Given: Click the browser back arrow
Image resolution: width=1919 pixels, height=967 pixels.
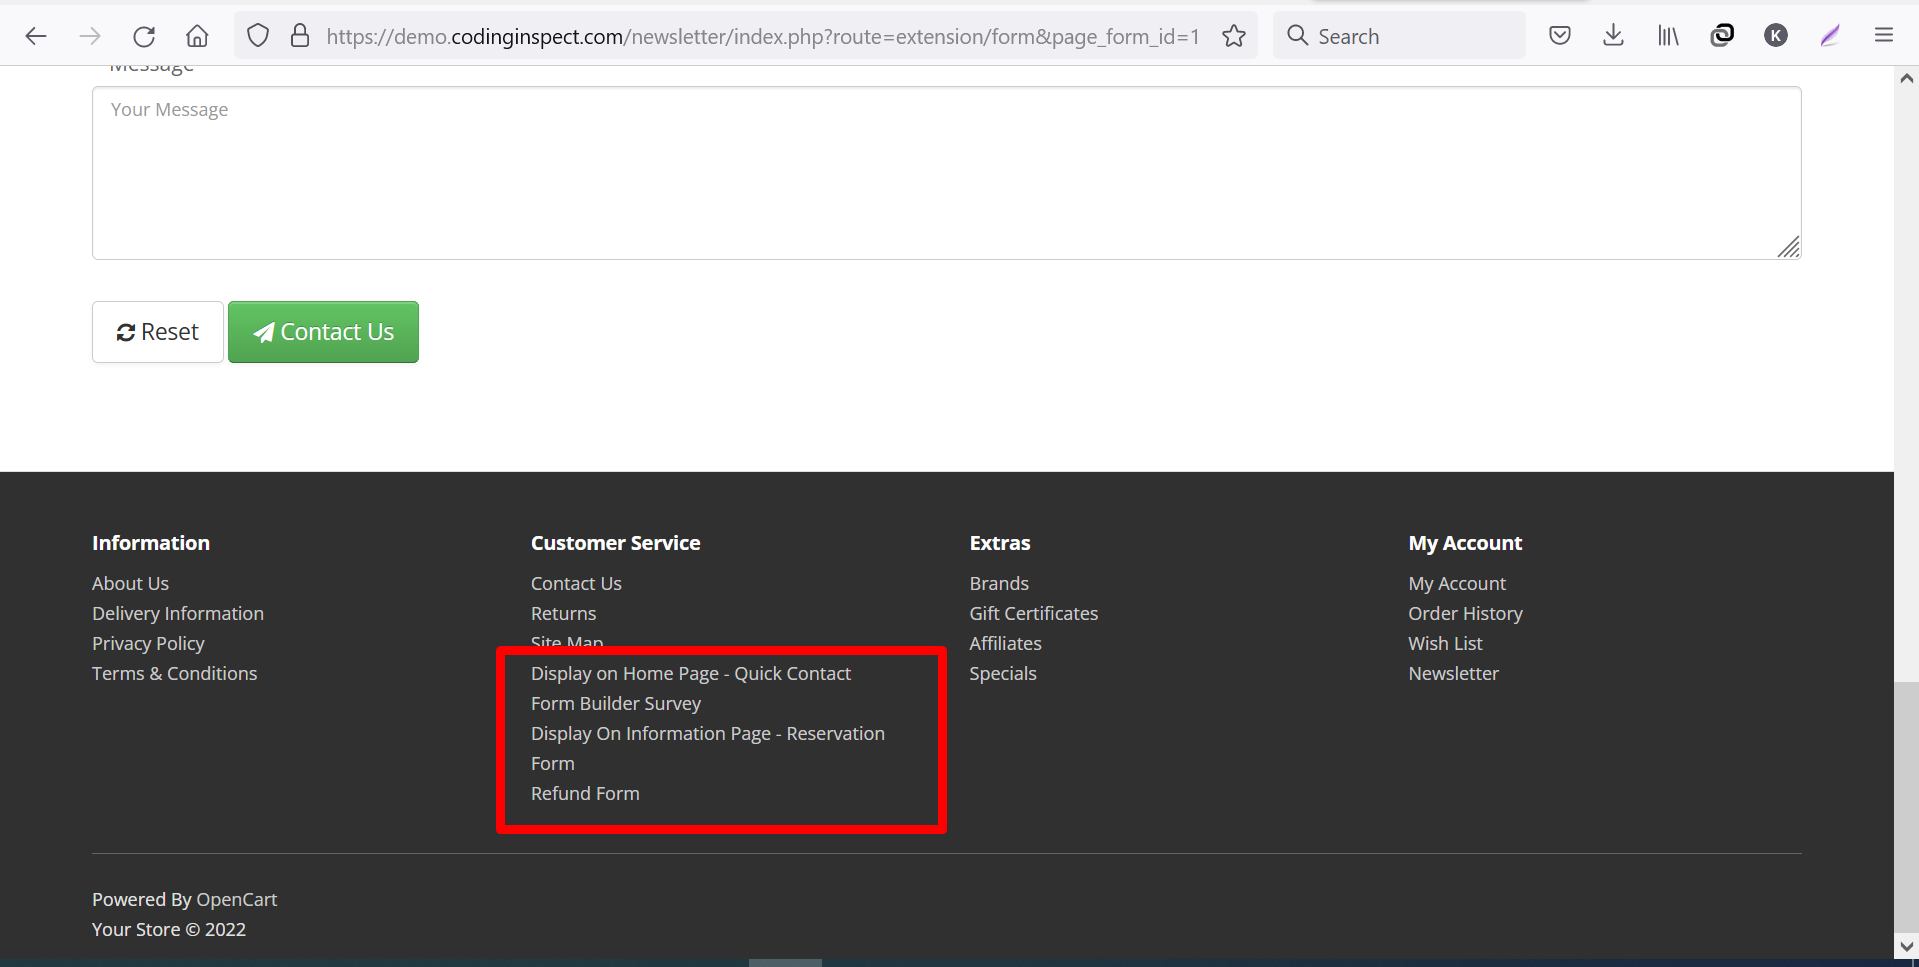Looking at the screenshot, I should coord(36,36).
